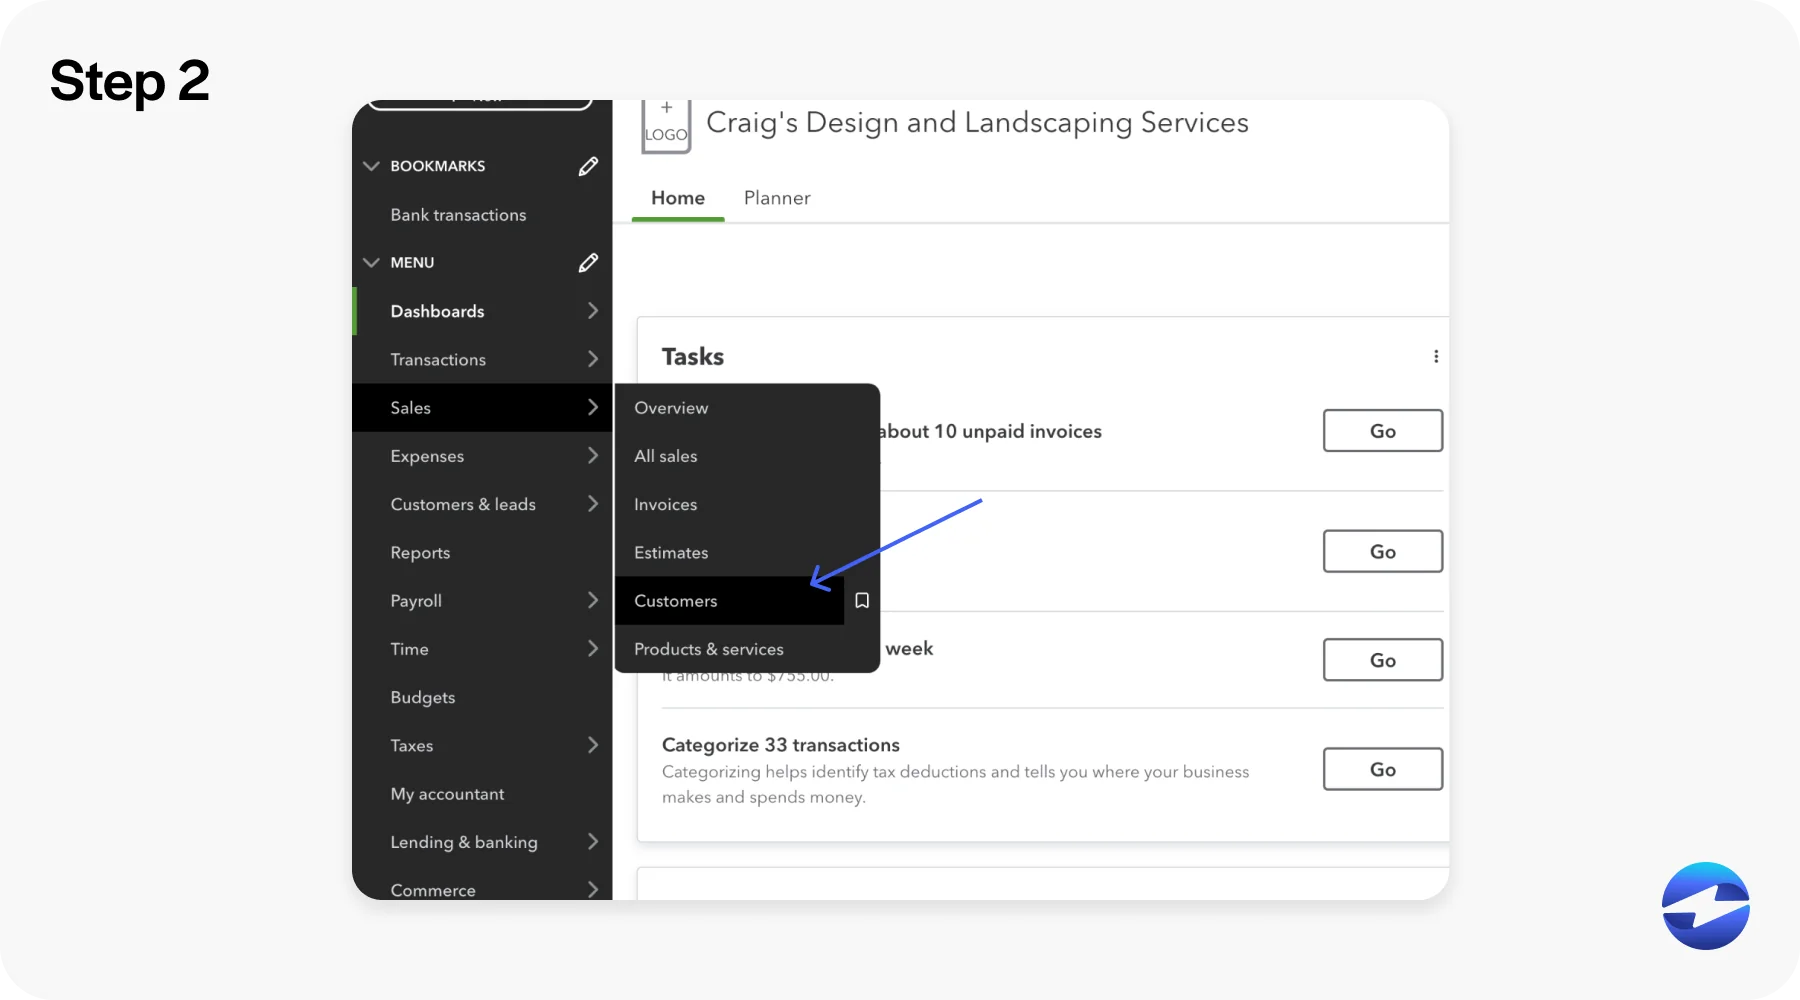Open the Tasks card three-dot menu
1800x1000 pixels.
pos(1436,356)
